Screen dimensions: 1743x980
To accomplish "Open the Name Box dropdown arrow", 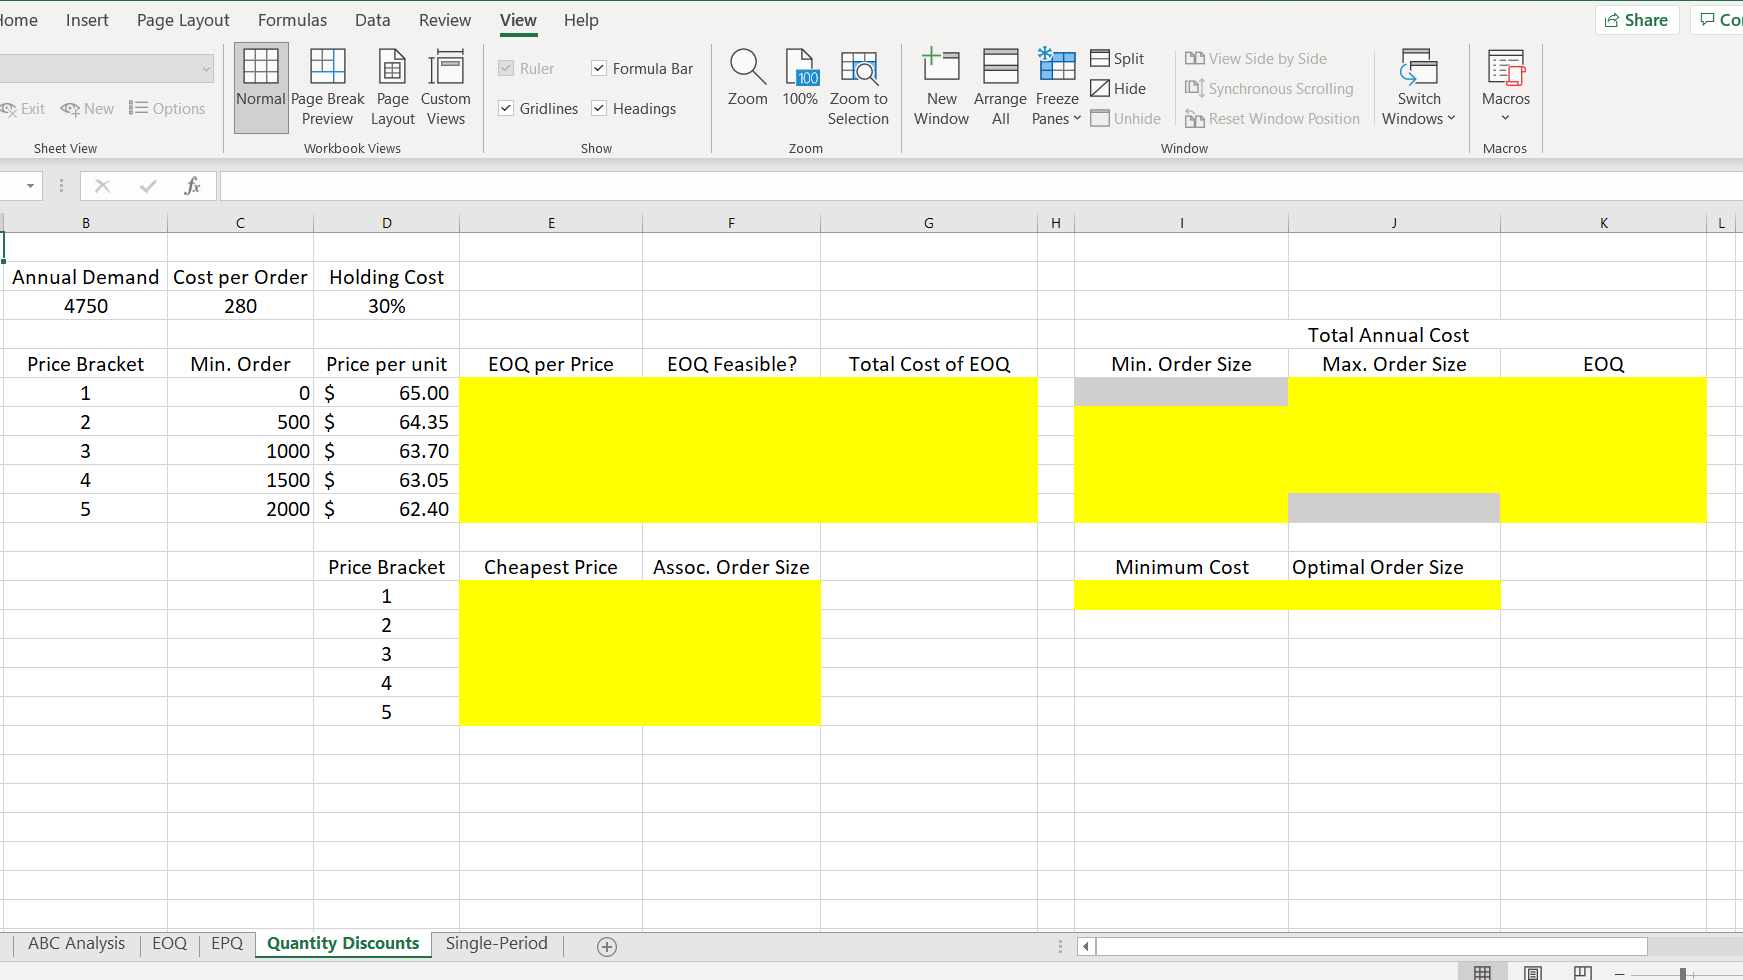I will pos(30,186).
